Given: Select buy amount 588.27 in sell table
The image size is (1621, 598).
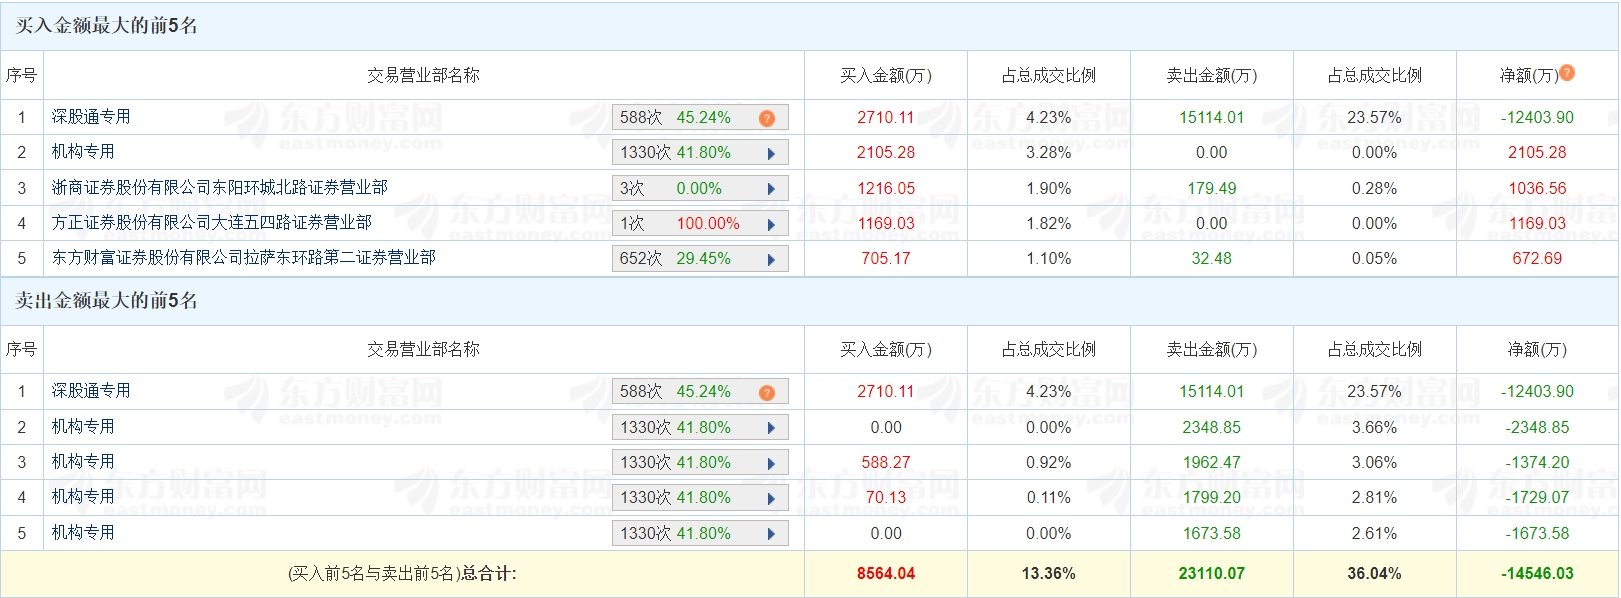Looking at the screenshot, I should 886,463.
